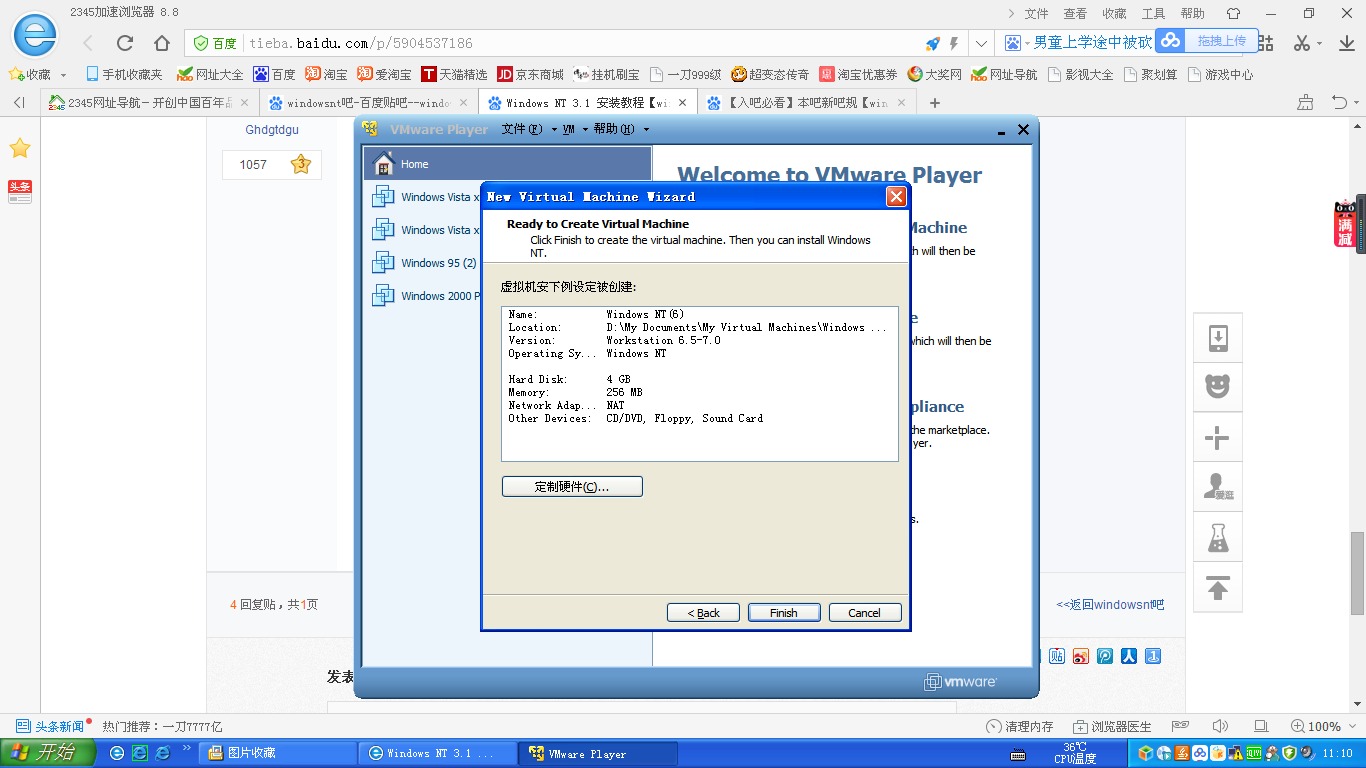Click the system tray clock 11:10
The height and width of the screenshot is (768, 1366).
click(x=1338, y=754)
